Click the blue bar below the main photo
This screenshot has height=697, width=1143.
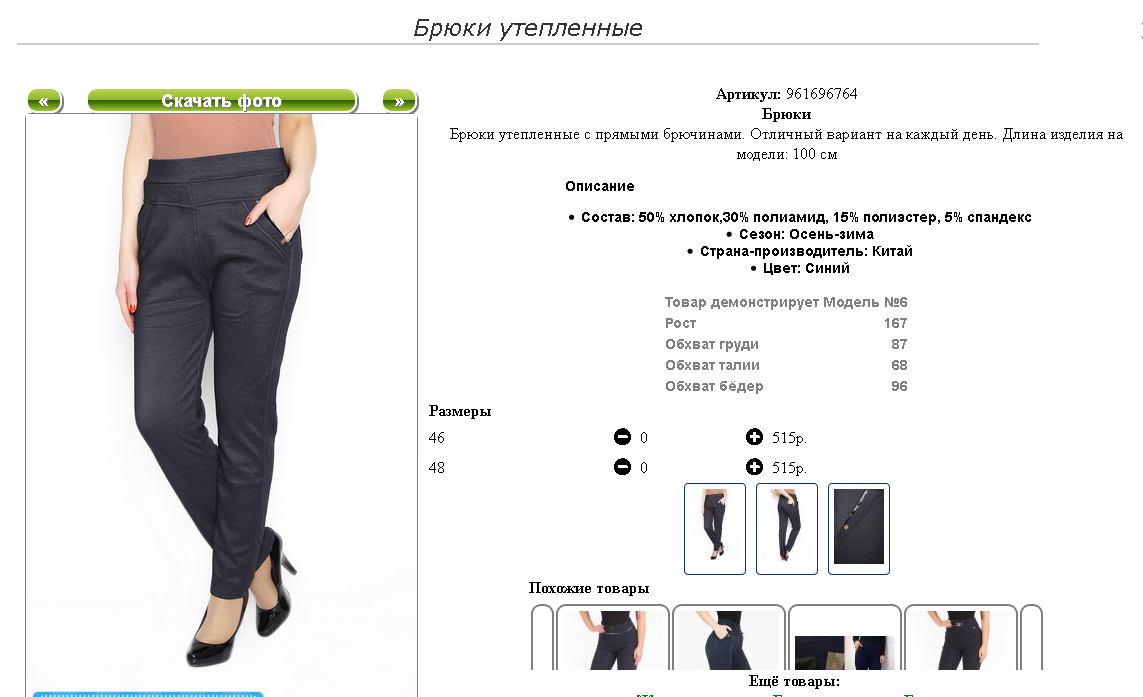coord(148,693)
